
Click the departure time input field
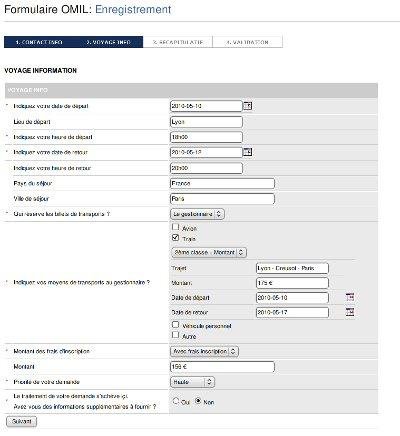pos(206,137)
